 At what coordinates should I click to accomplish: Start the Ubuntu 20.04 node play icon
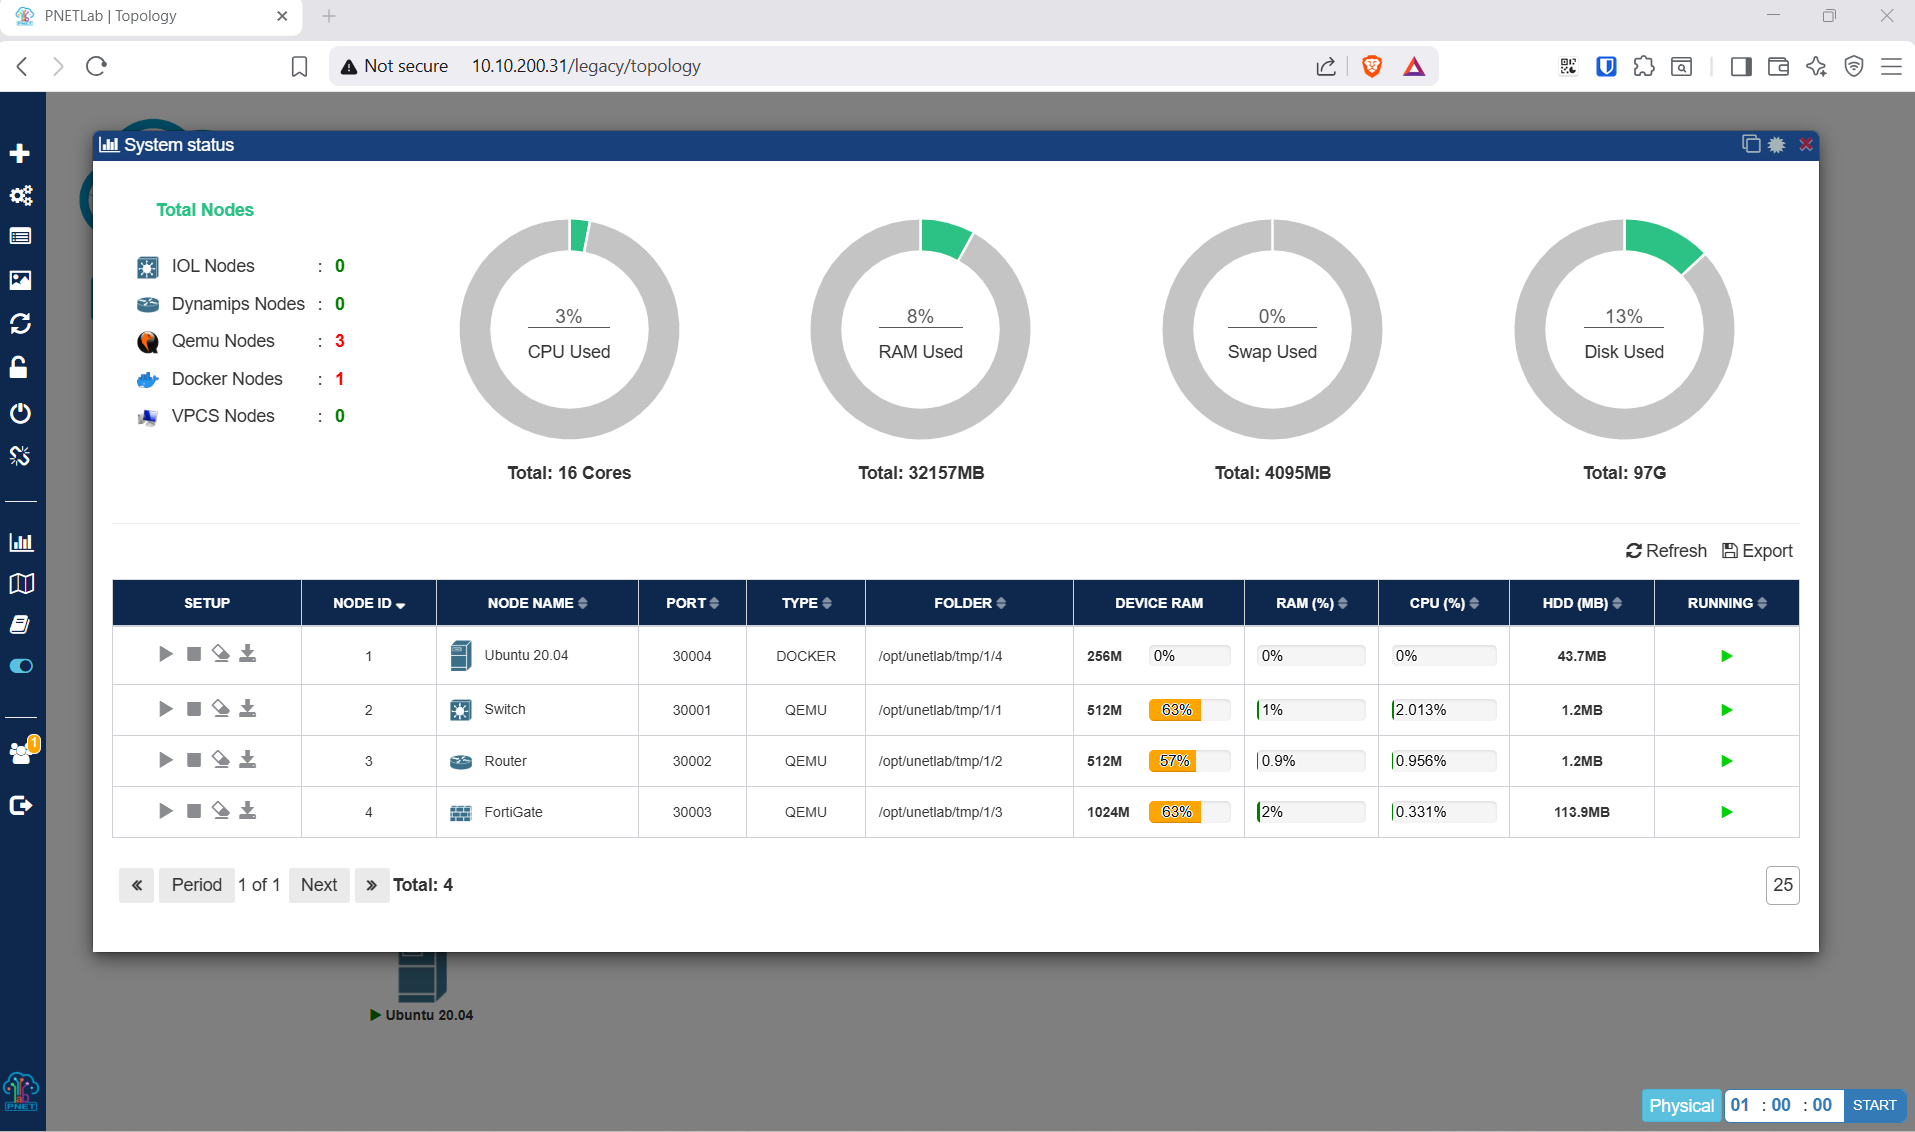point(165,654)
